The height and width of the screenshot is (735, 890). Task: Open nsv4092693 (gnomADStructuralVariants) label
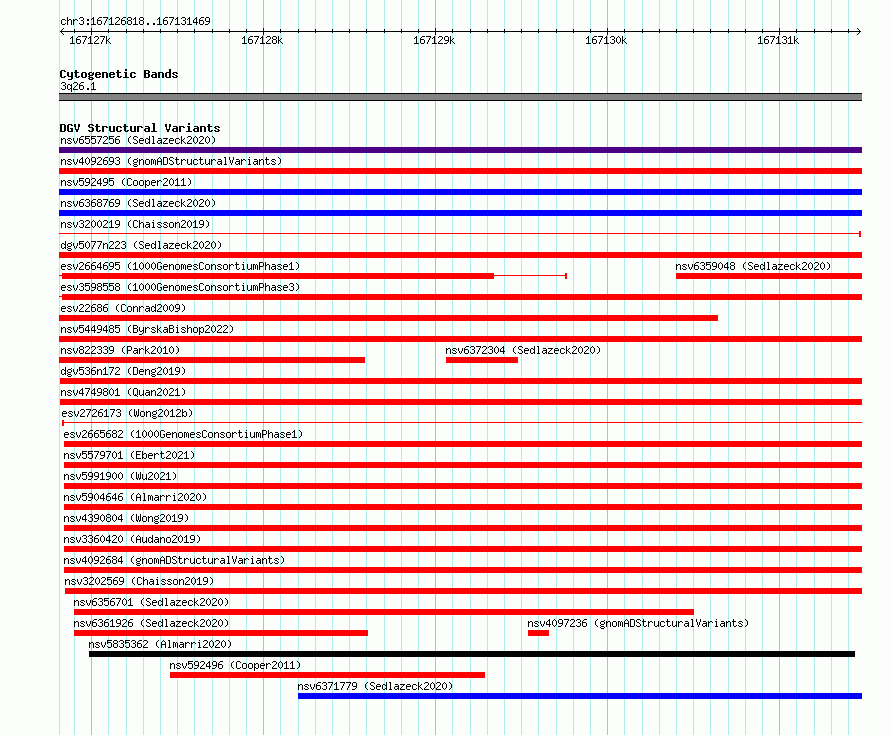pyautogui.click(x=171, y=161)
